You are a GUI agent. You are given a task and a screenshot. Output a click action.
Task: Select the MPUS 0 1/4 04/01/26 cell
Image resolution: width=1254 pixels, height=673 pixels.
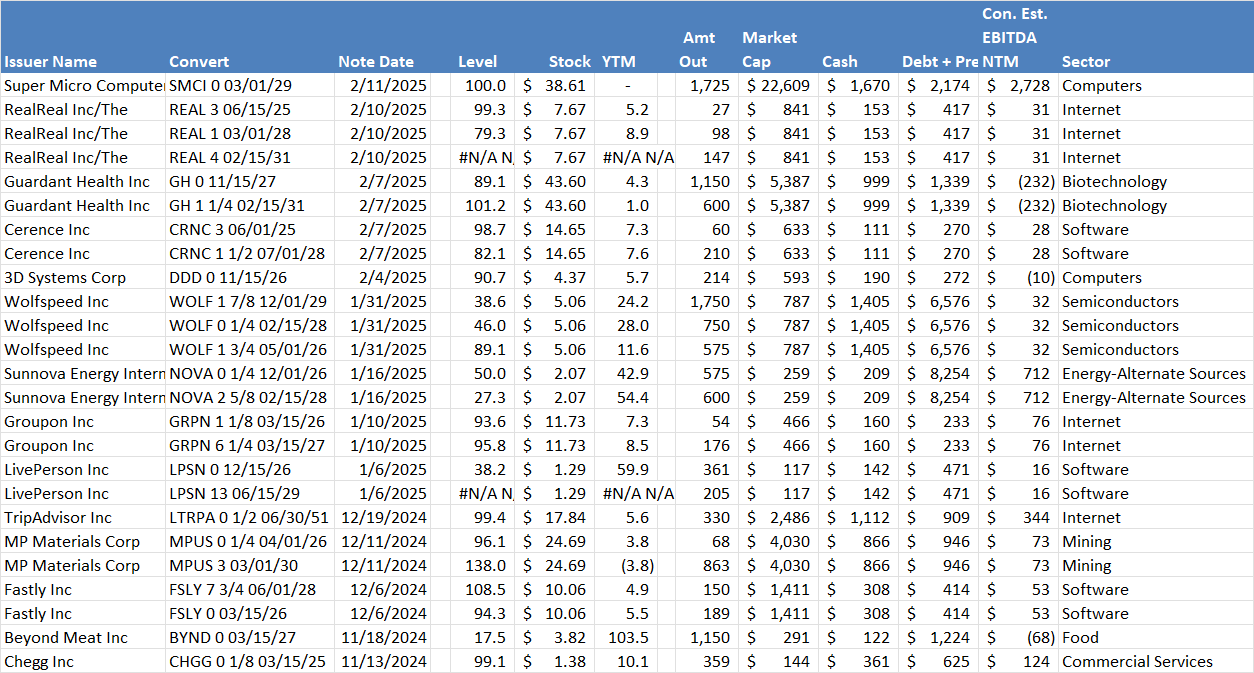248,542
